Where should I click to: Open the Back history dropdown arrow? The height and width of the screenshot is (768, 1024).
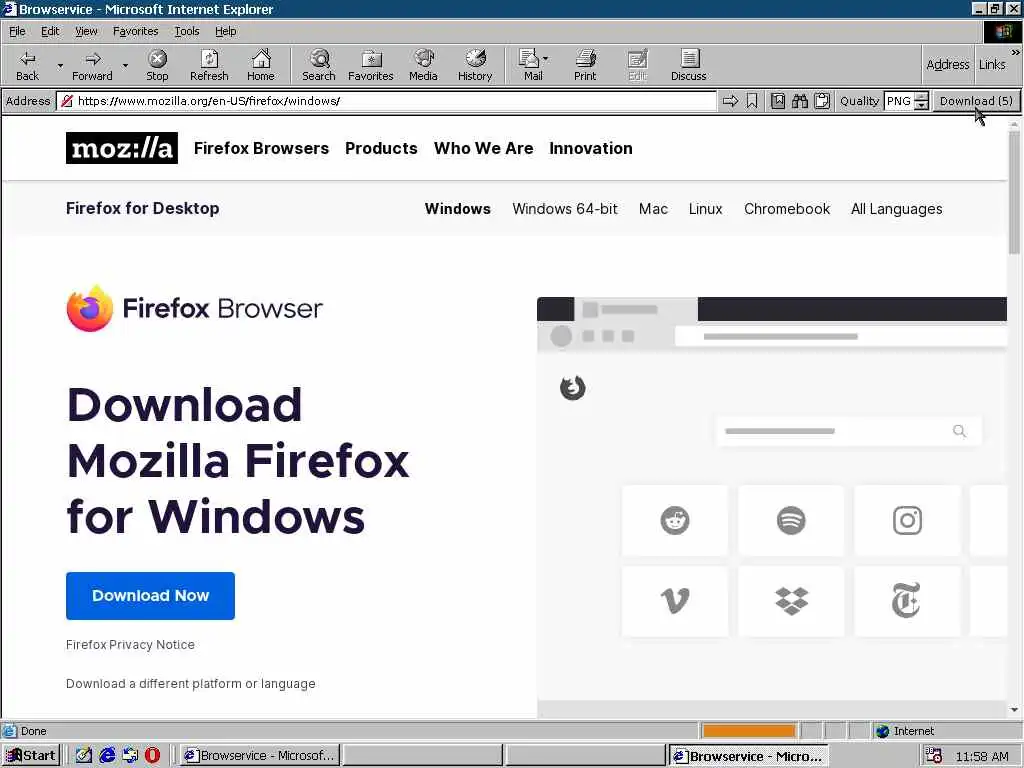60,65
